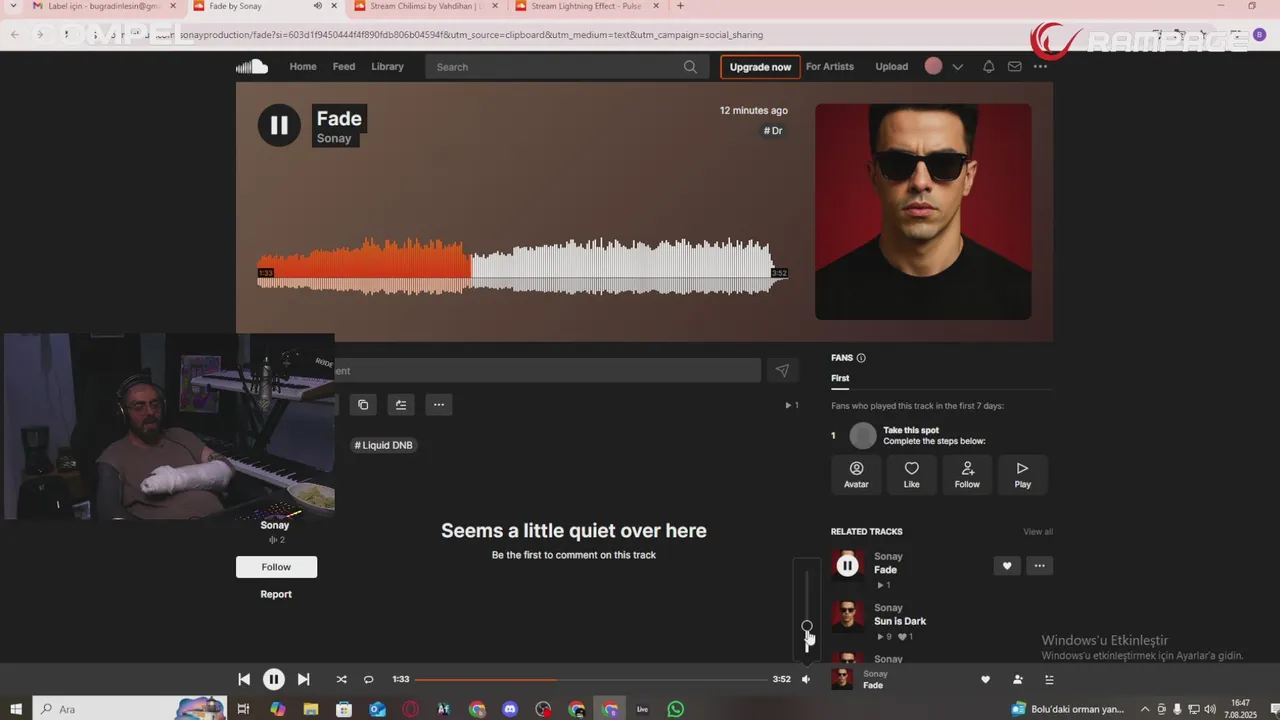Click the FANS info icon
This screenshot has height=720, width=1280.
pyautogui.click(x=861, y=358)
